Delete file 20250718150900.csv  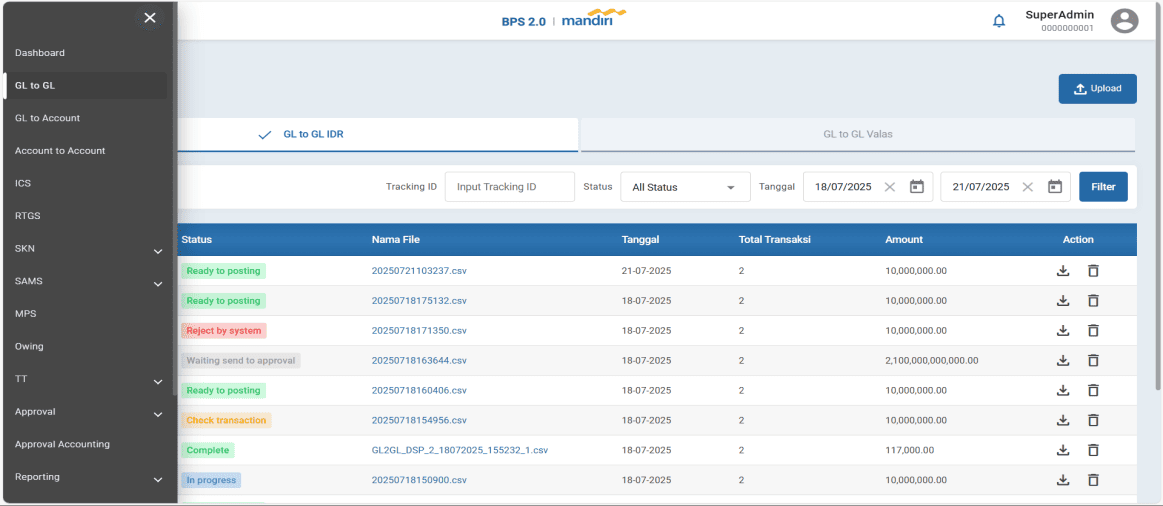point(1093,480)
